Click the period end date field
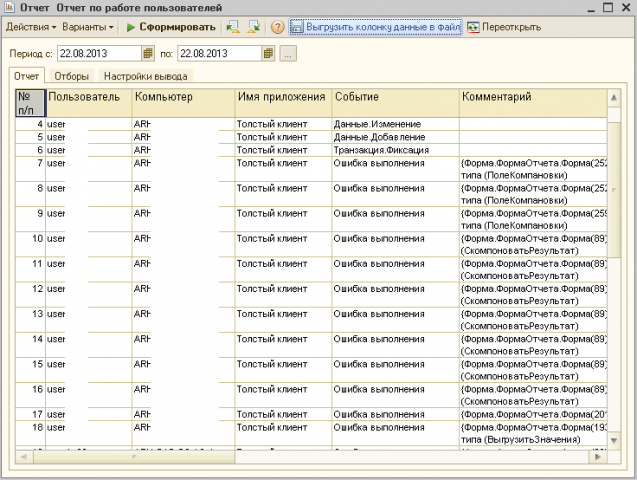This screenshot has width=637, height=480. pos(217,53)
